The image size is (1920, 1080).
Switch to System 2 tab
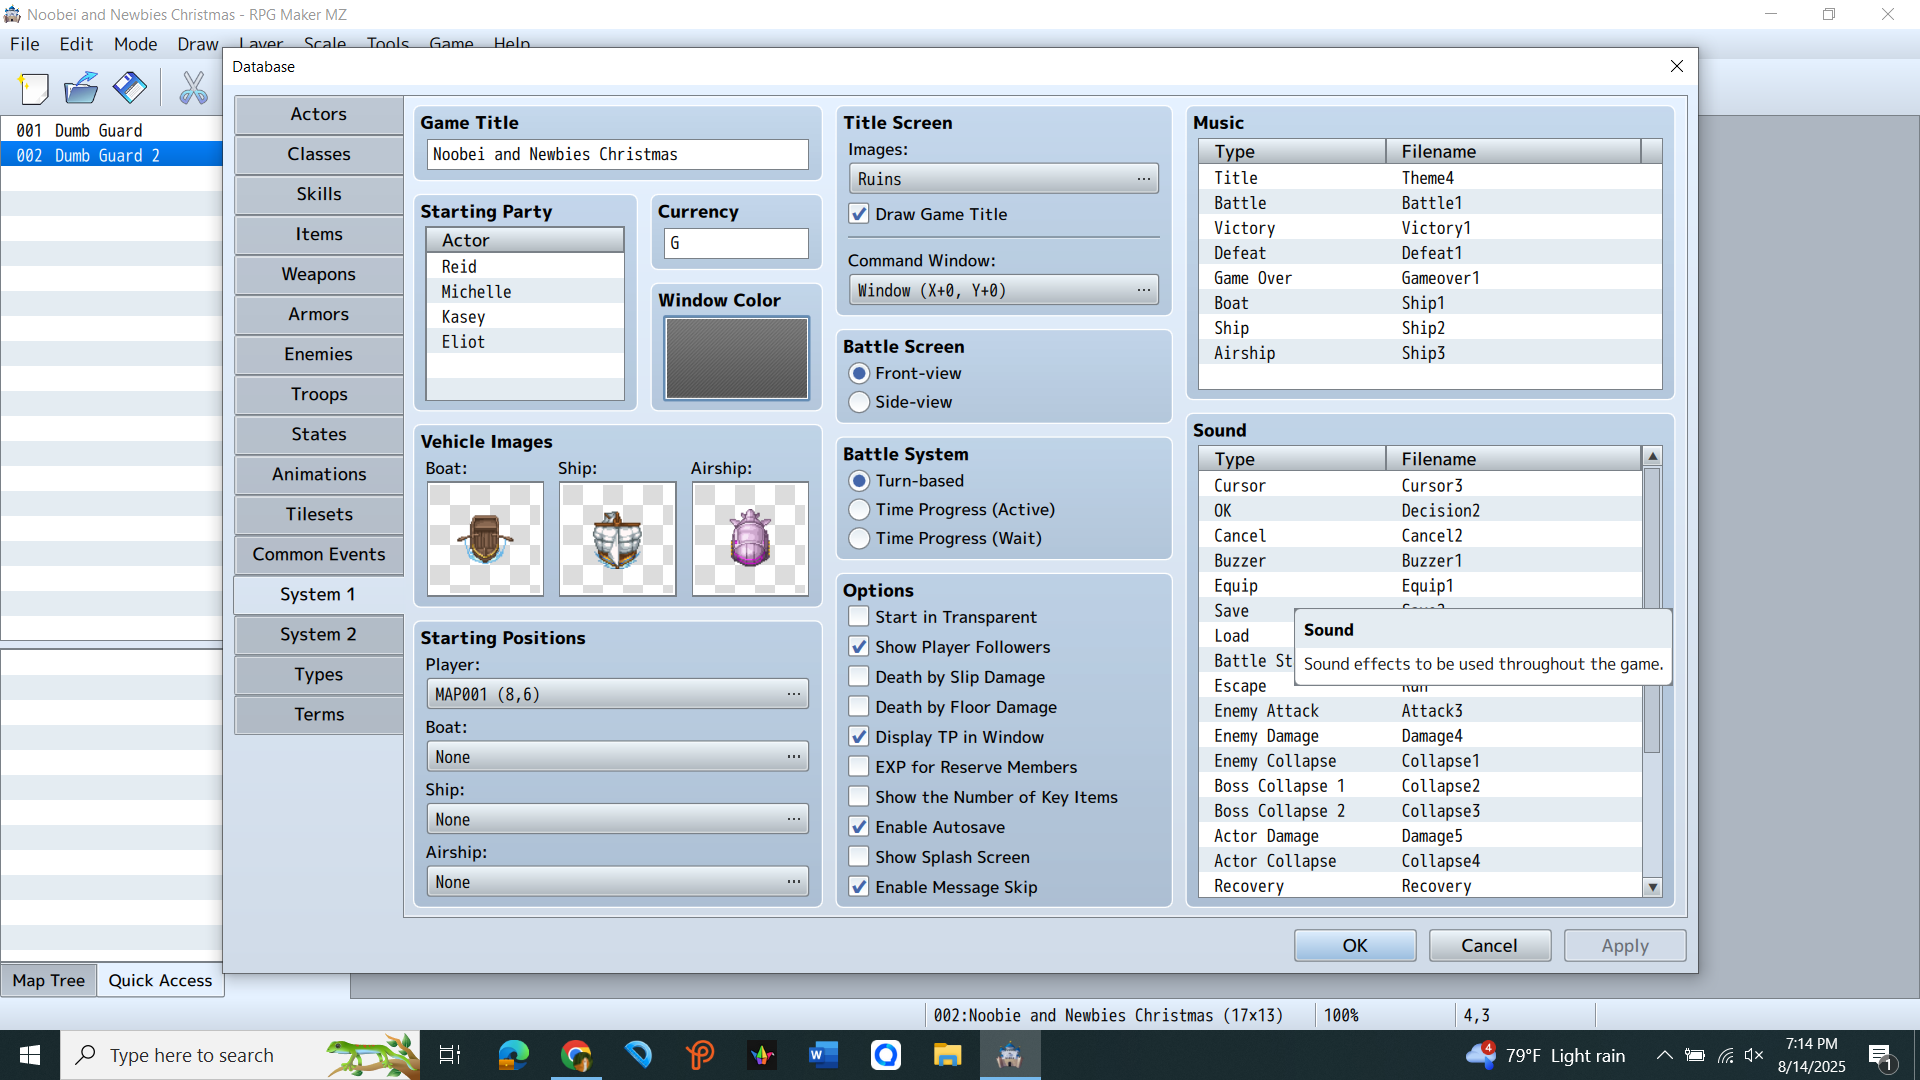[319, 634]
